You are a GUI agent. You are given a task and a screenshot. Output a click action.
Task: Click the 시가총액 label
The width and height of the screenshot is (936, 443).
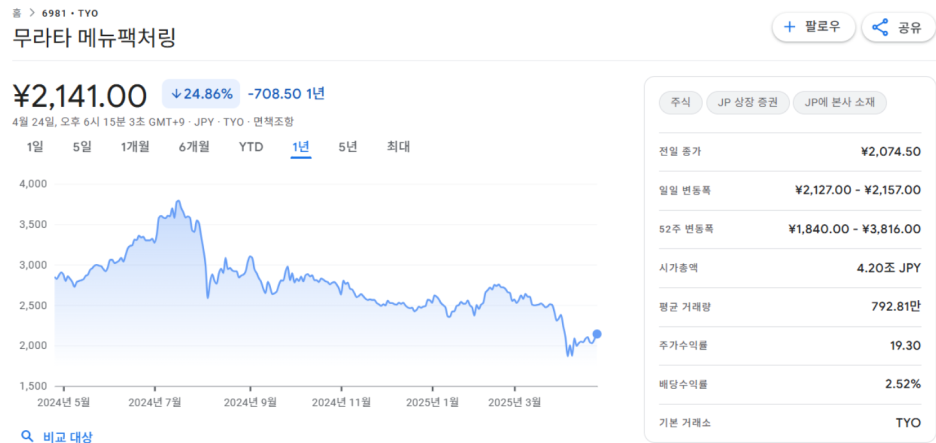tap(678, 268)
